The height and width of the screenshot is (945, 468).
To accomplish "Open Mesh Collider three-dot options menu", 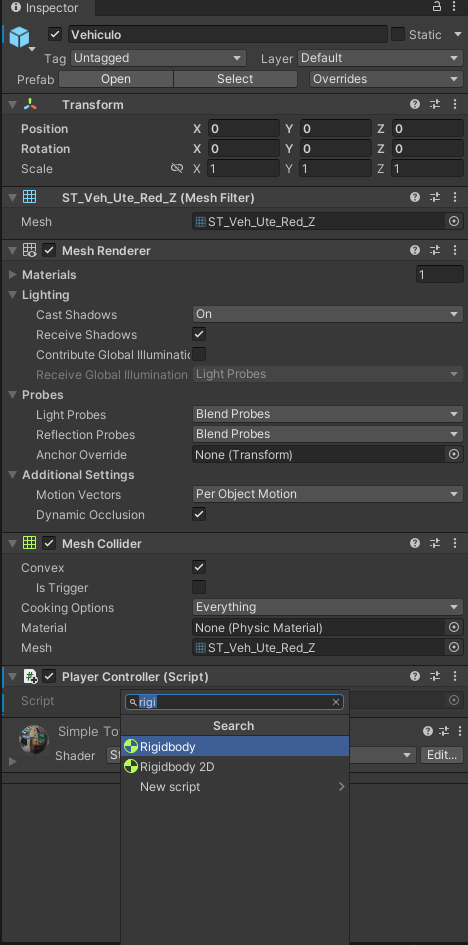I will click(455, 543).
